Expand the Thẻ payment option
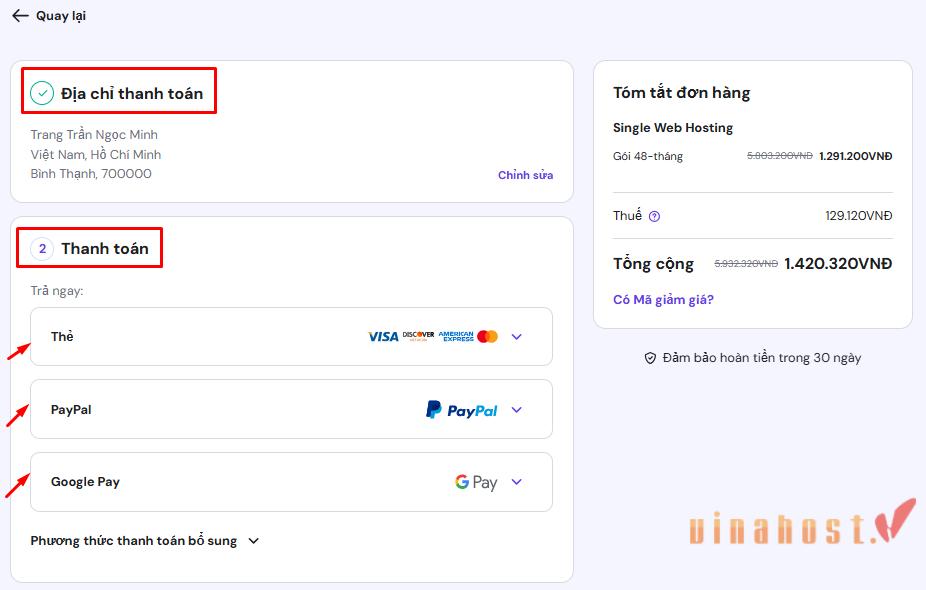The image size is (926, 590). point(516,336)
